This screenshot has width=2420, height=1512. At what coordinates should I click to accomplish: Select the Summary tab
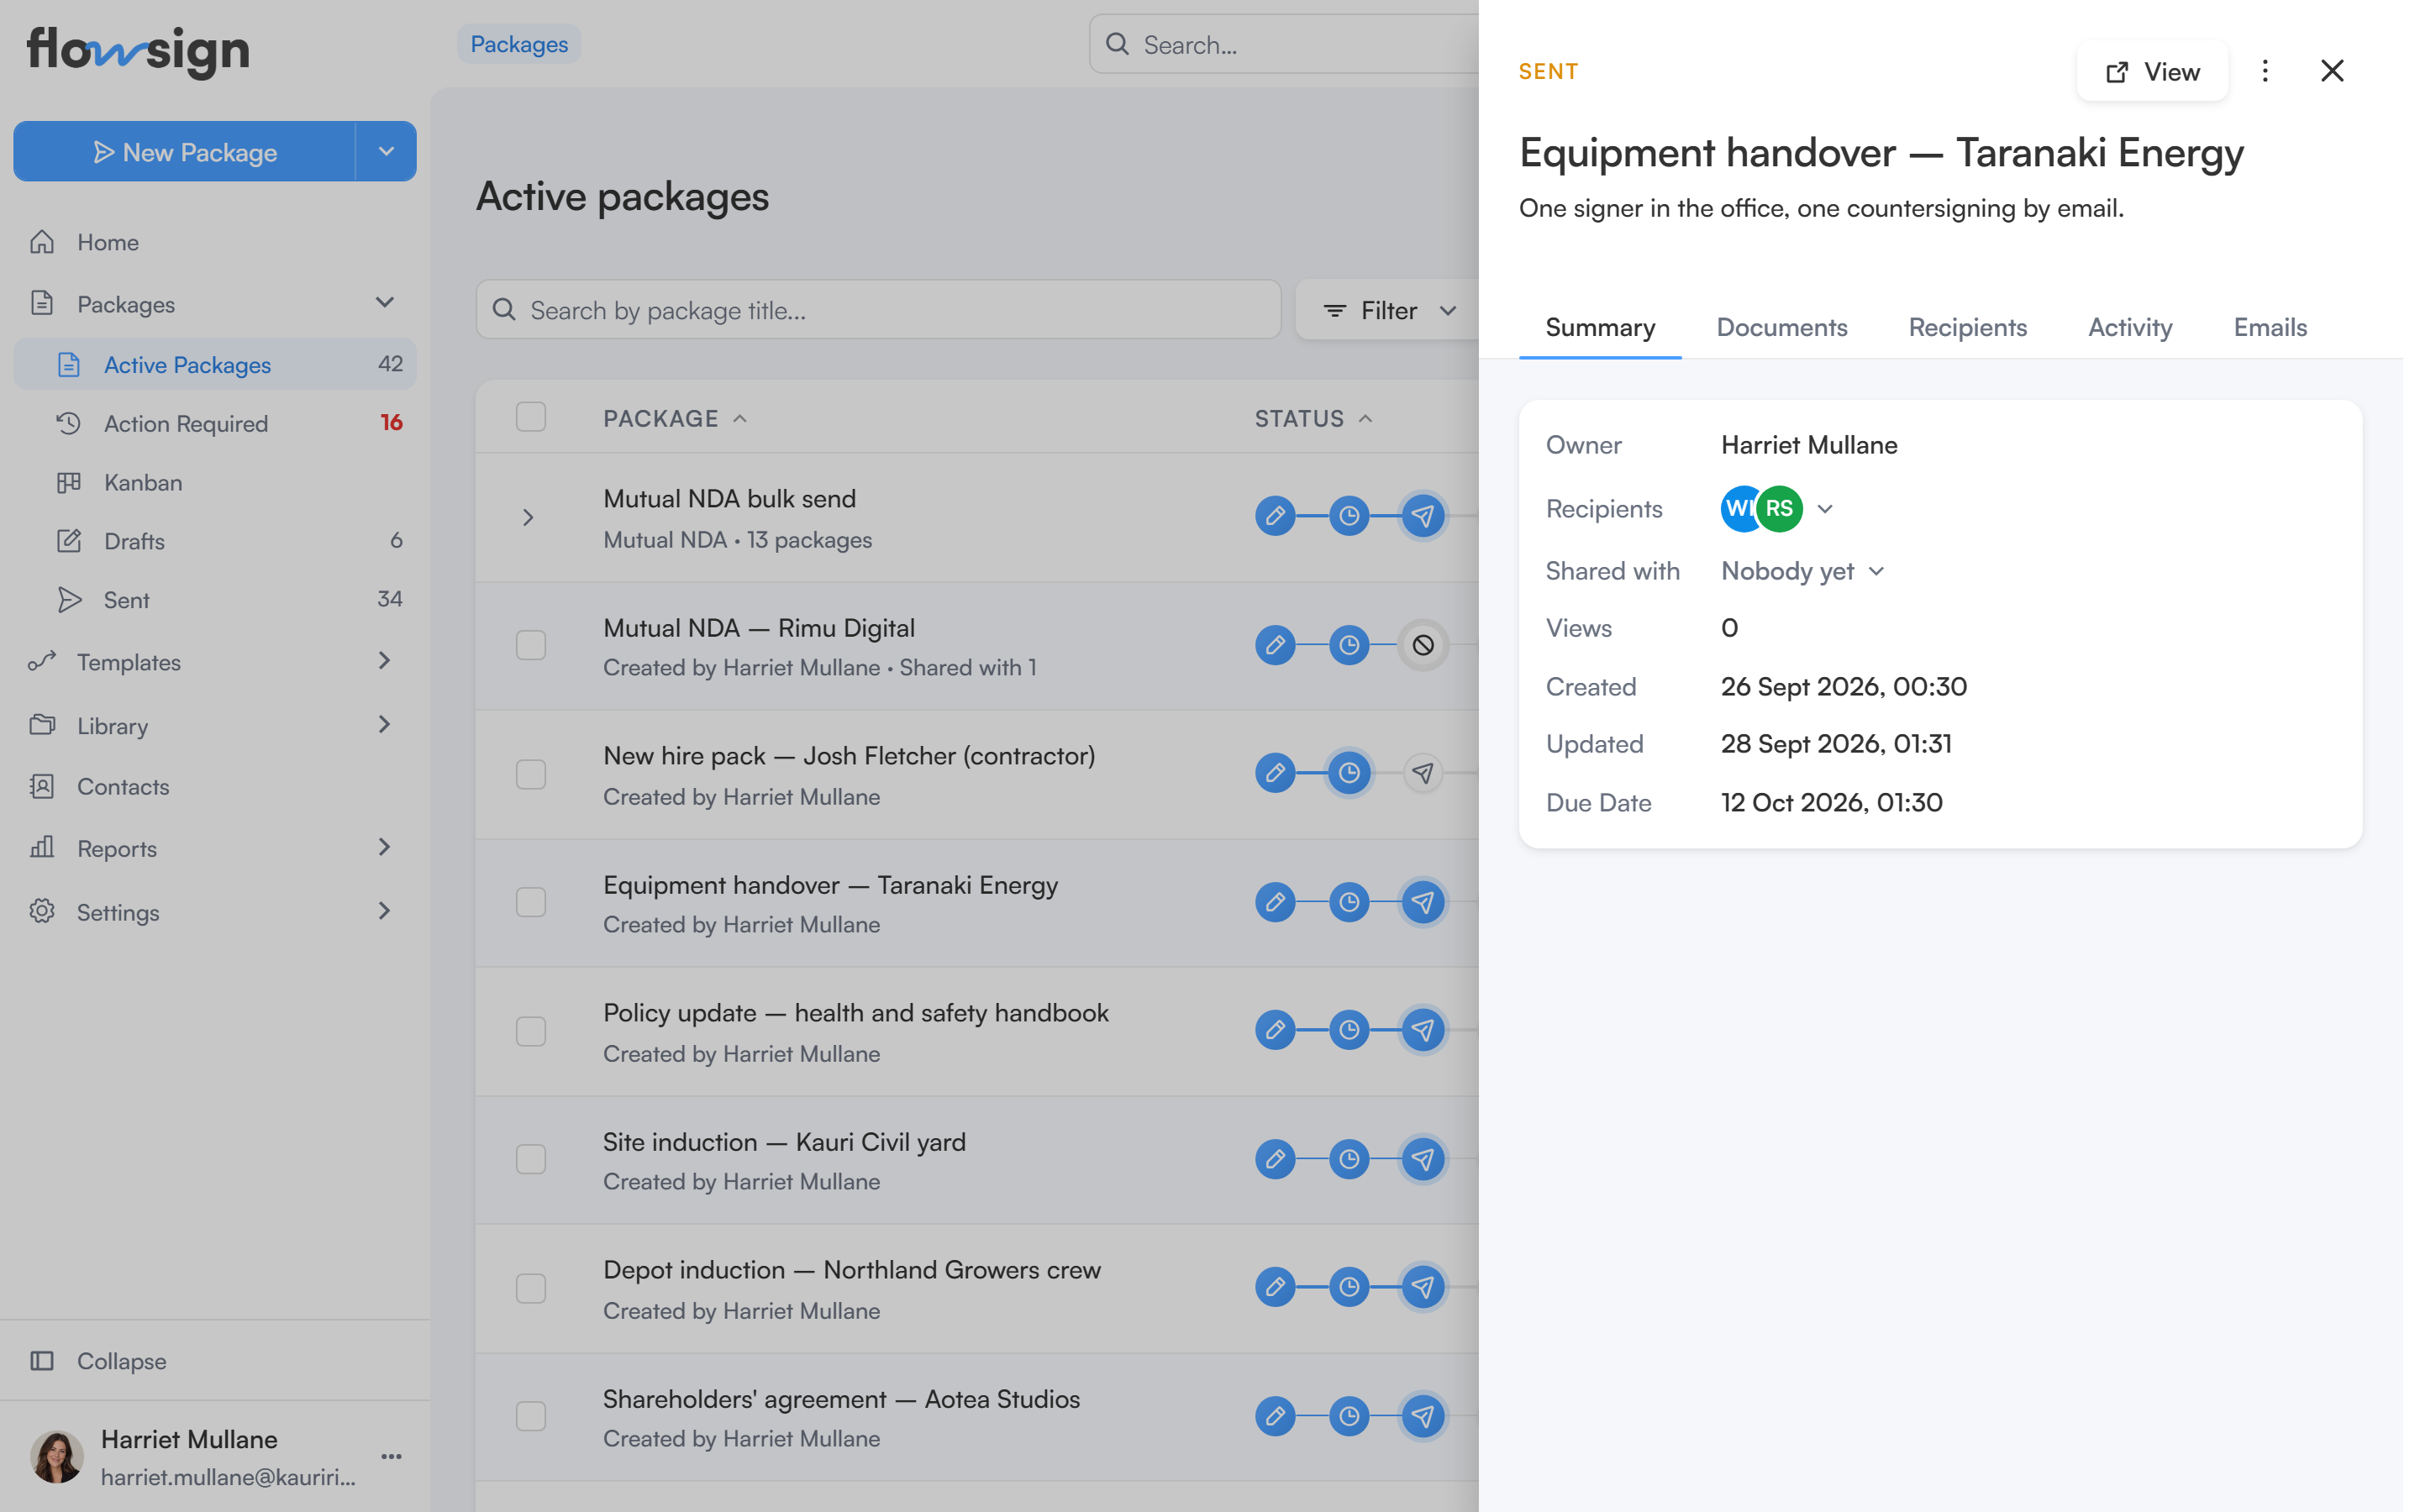[1600, 327]
